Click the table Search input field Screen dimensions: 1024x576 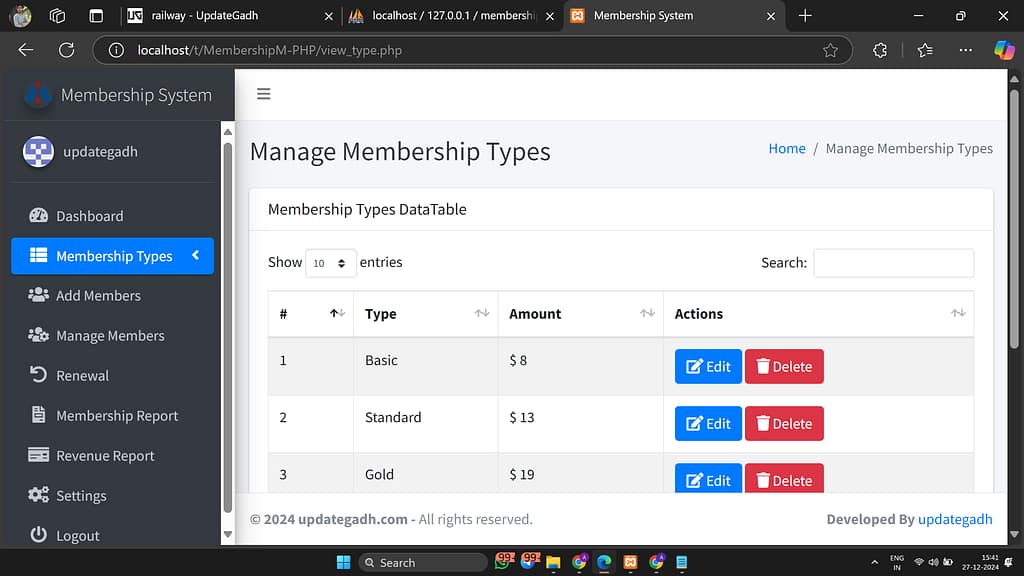893,263
